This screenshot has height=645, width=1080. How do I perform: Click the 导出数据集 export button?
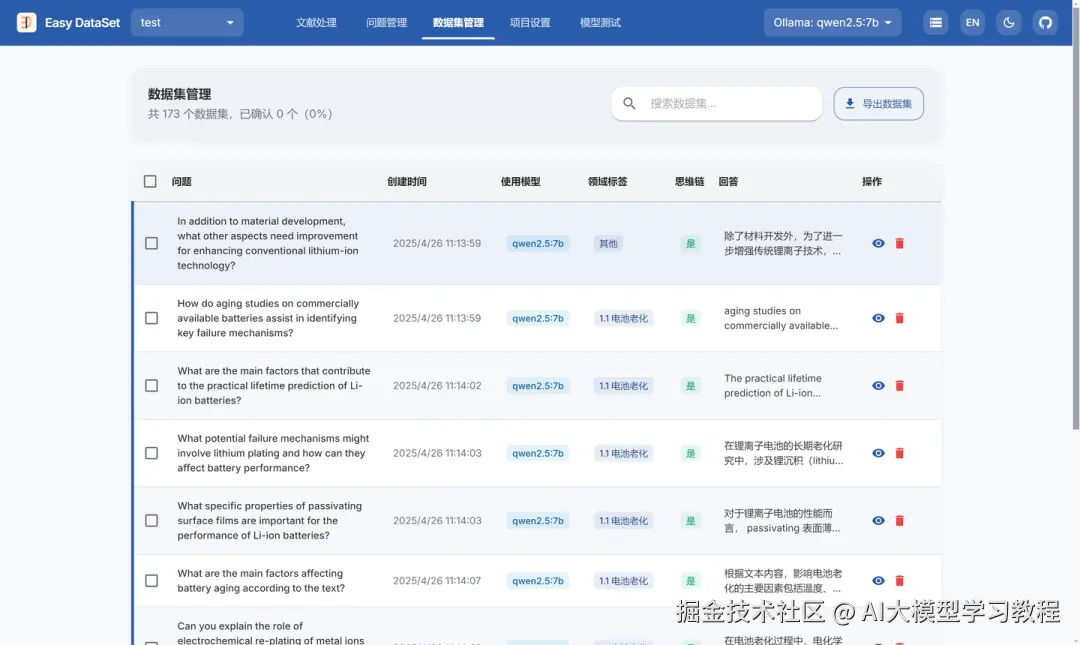(878, 103)
